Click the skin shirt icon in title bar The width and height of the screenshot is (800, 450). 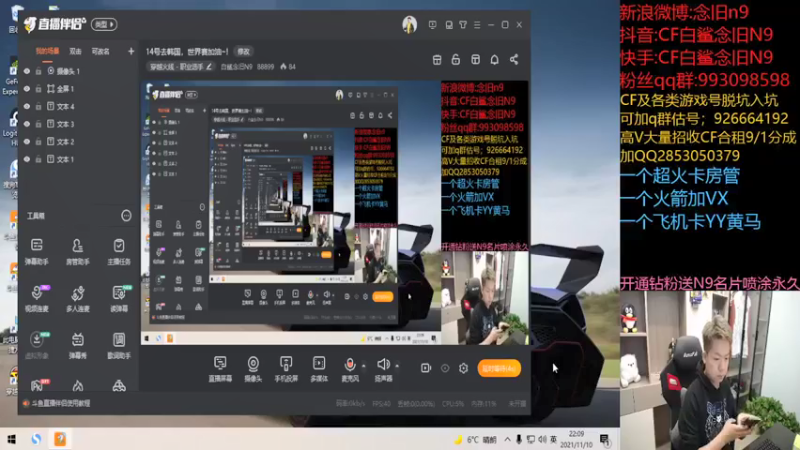pos(463,24)
